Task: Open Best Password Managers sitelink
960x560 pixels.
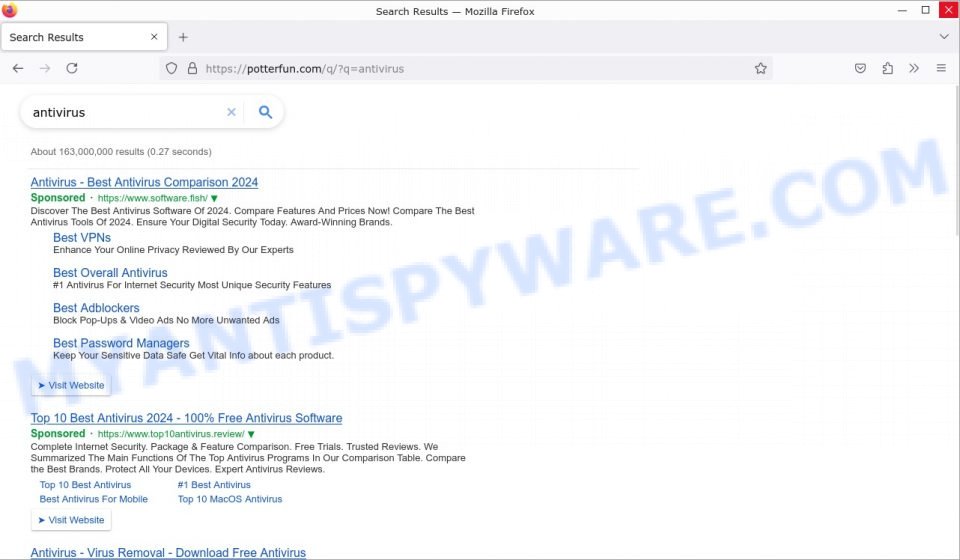Action: (121, 343)
